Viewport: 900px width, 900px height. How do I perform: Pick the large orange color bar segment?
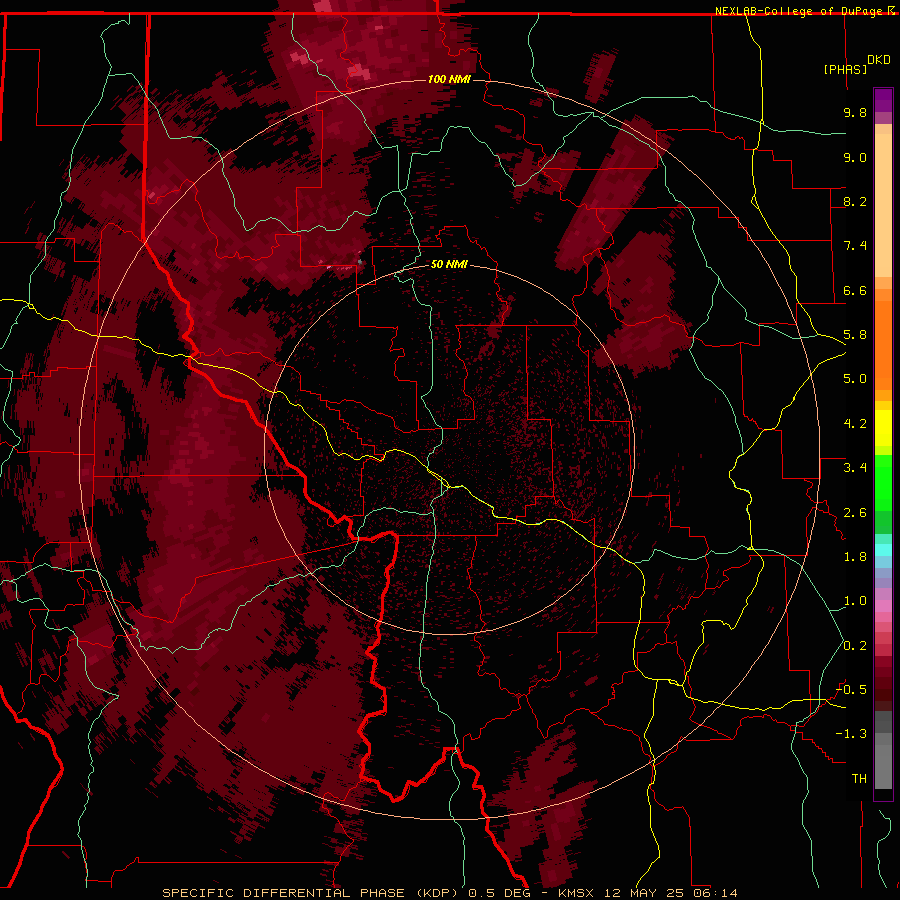(883, 346)
